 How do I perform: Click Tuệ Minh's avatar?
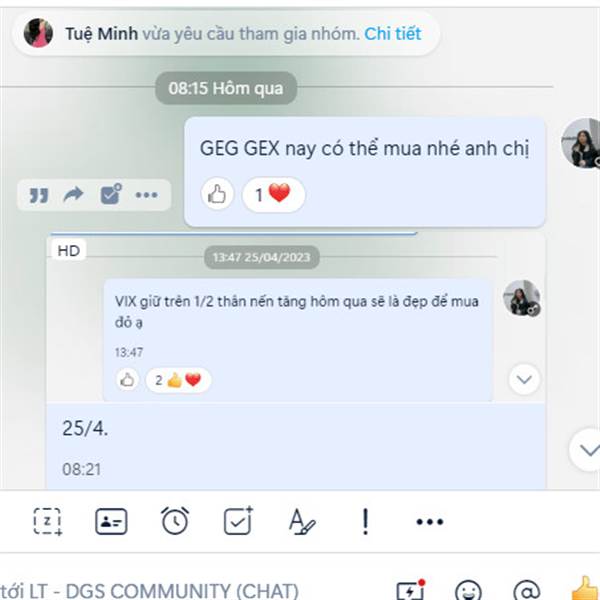click(38, 33)
